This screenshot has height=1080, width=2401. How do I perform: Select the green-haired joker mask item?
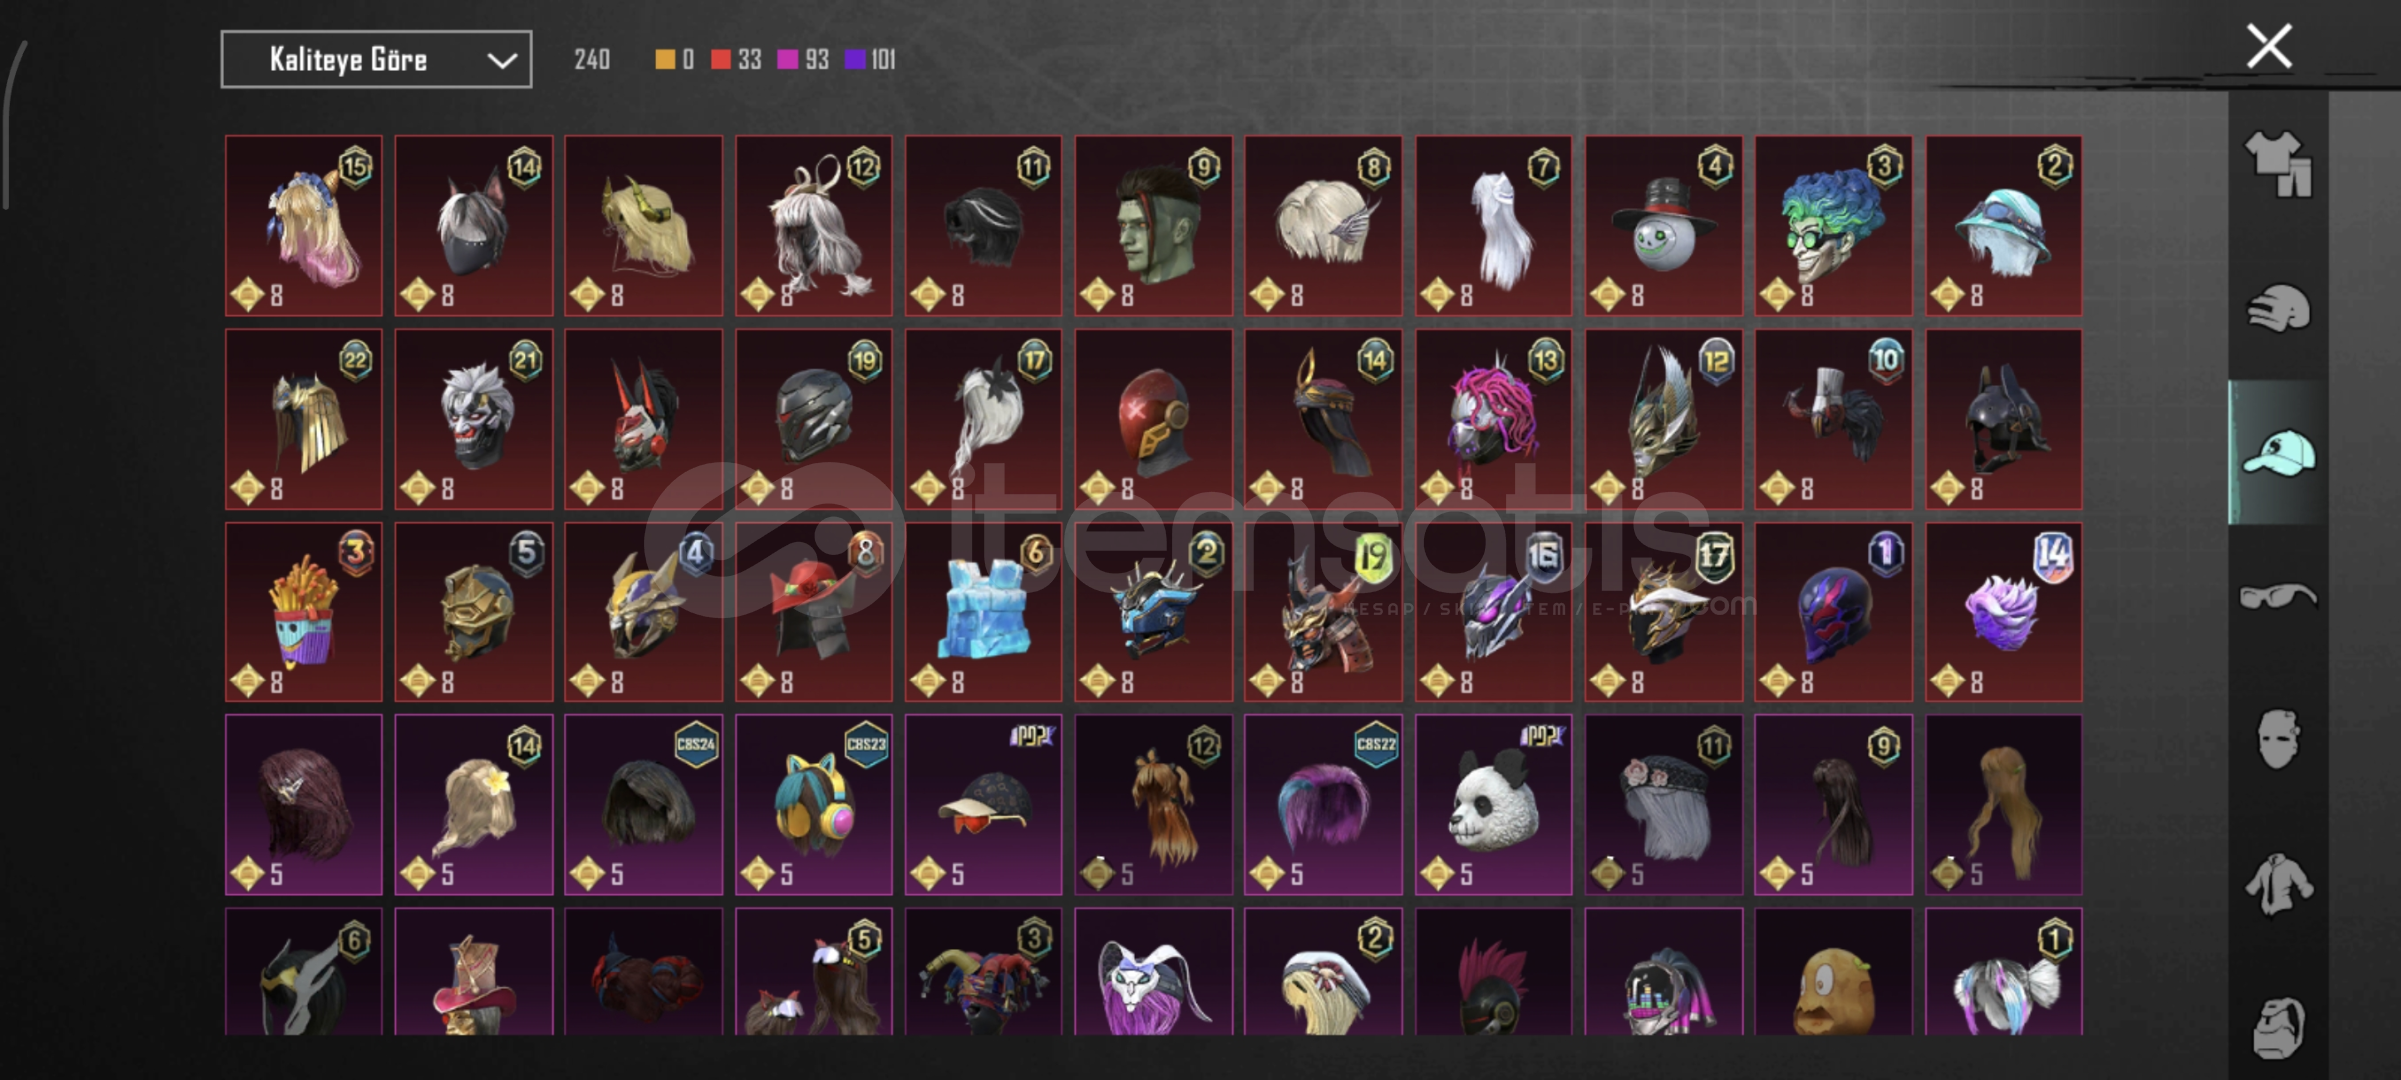pos(1833,226)
